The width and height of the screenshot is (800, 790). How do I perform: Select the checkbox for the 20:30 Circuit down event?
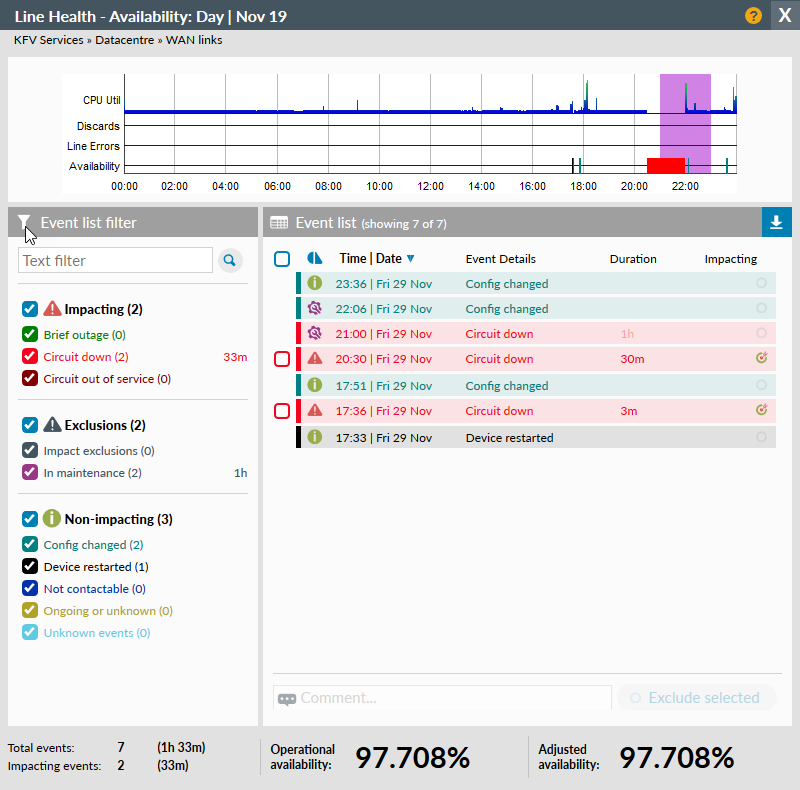pyautogui.click(x=282, y=359)
